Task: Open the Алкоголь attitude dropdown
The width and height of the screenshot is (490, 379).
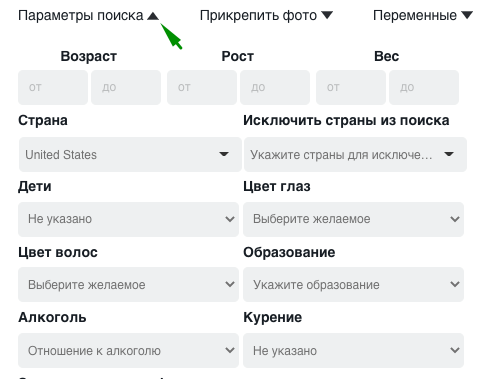Action: point(128,350)
